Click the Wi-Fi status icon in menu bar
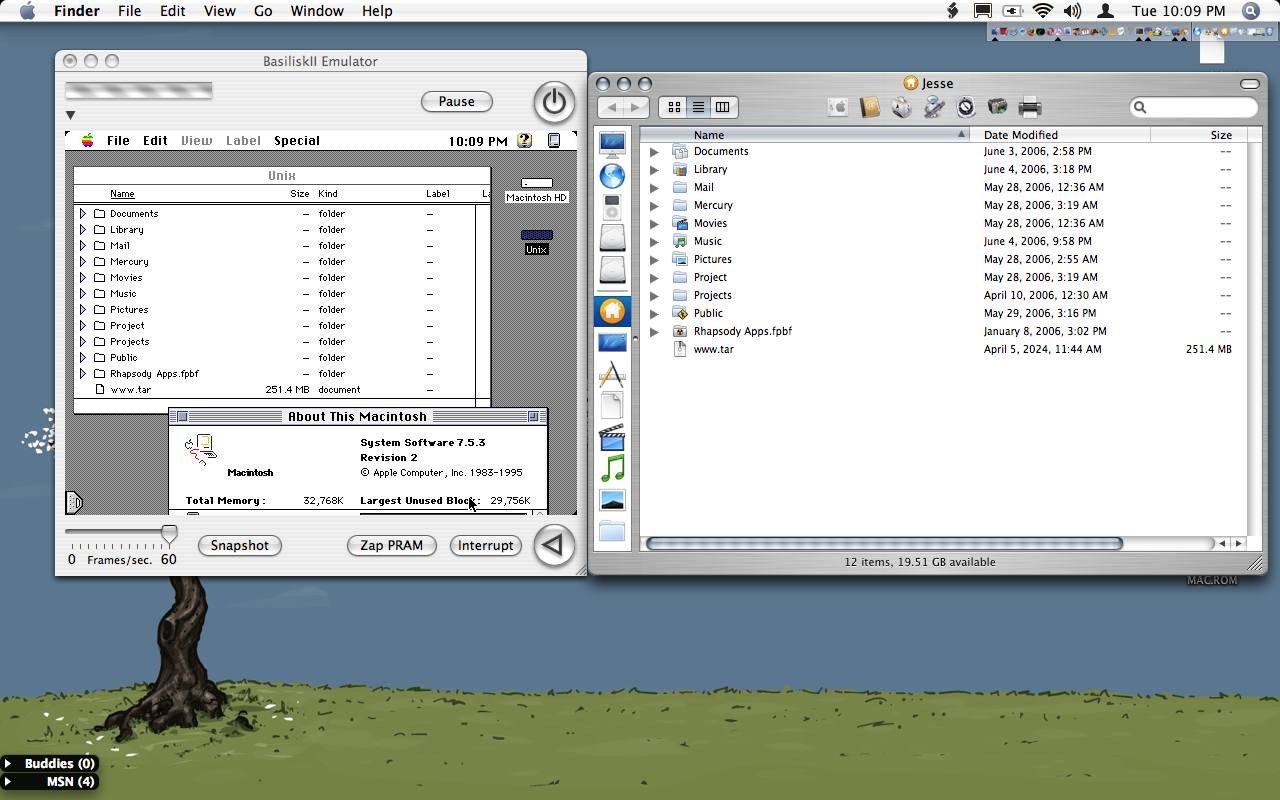 tap(1043, 11)
